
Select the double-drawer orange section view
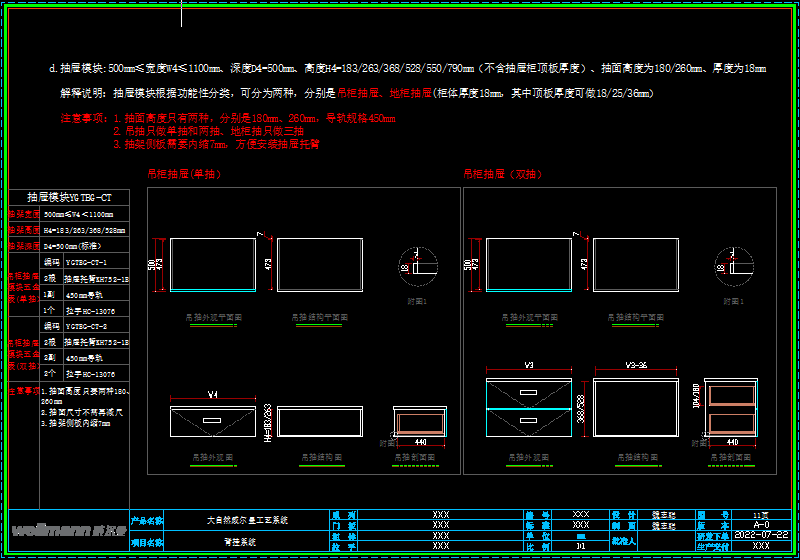coord(733,409)
